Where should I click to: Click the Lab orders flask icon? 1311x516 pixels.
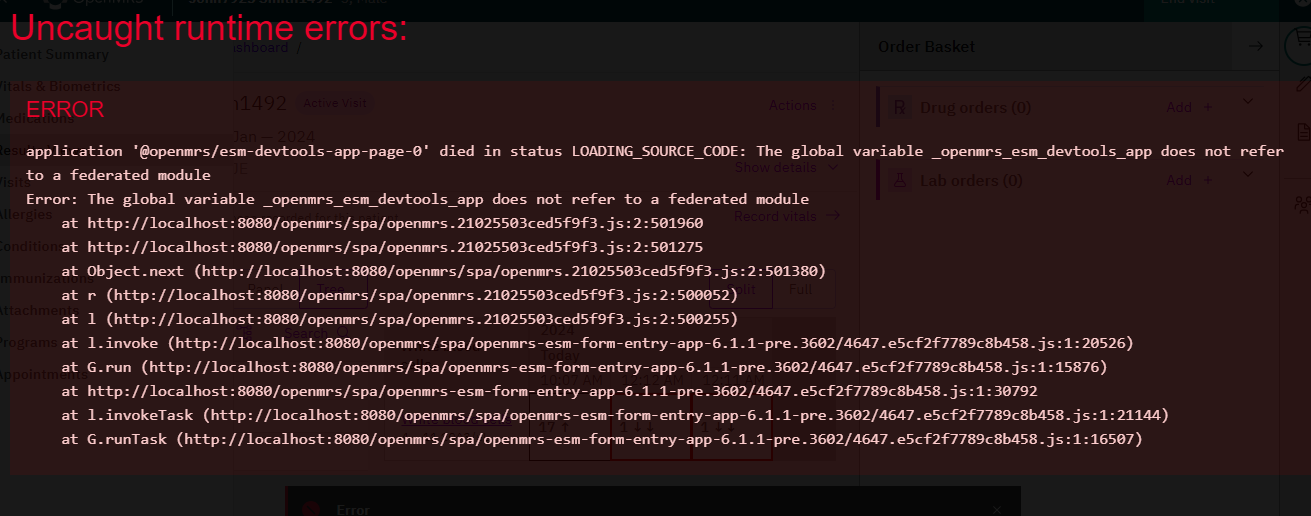click(900, 180)
